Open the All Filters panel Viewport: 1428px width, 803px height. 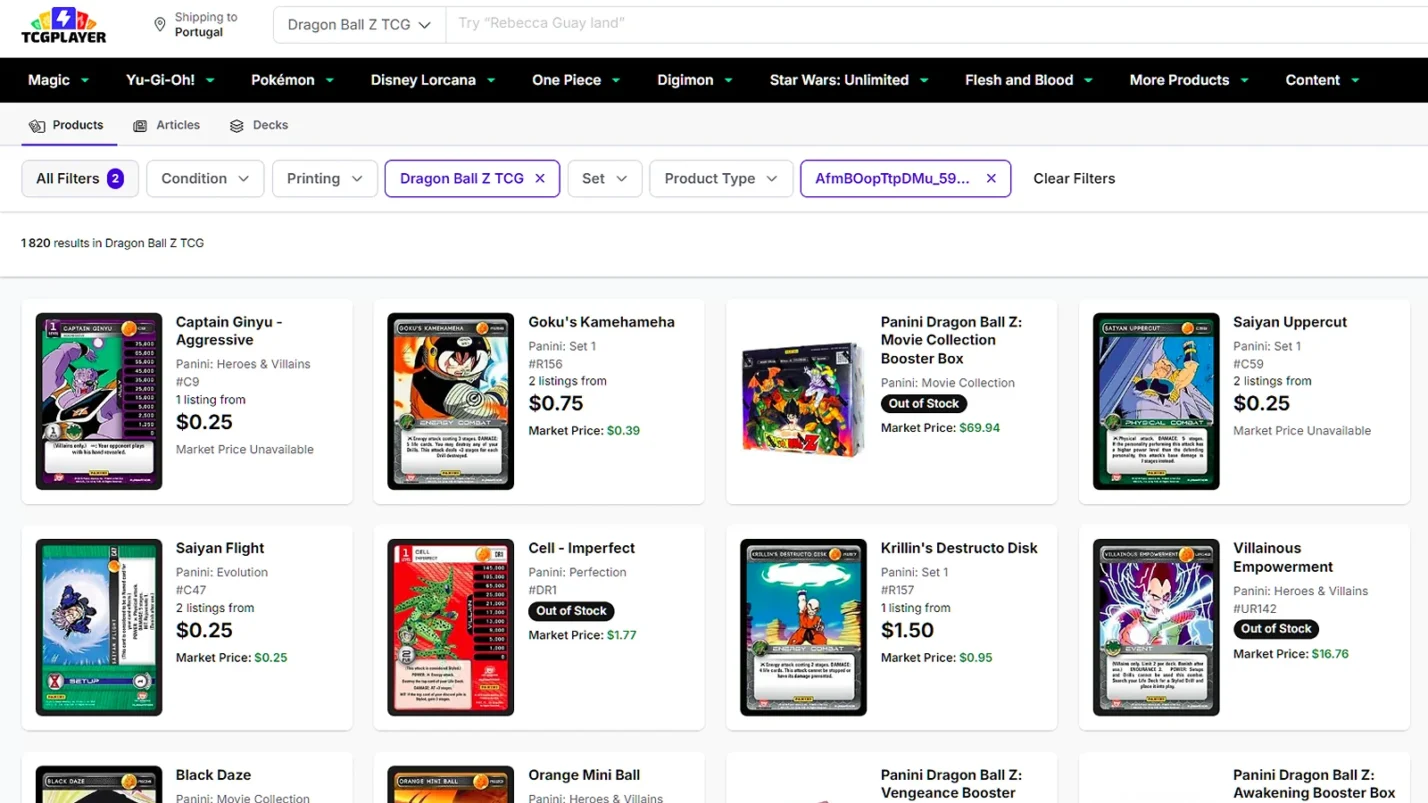(80, 179)
